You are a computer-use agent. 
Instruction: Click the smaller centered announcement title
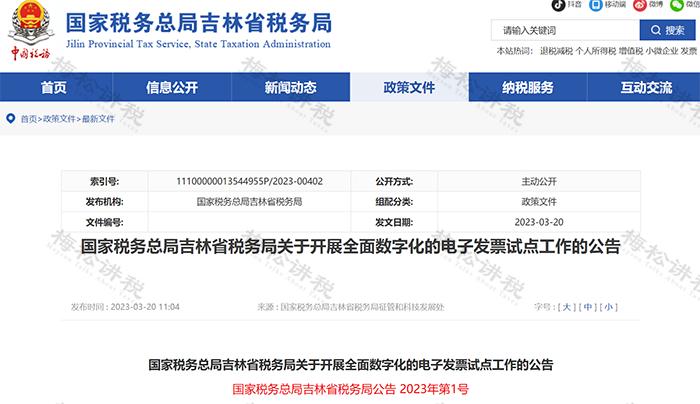coord(350,365)
